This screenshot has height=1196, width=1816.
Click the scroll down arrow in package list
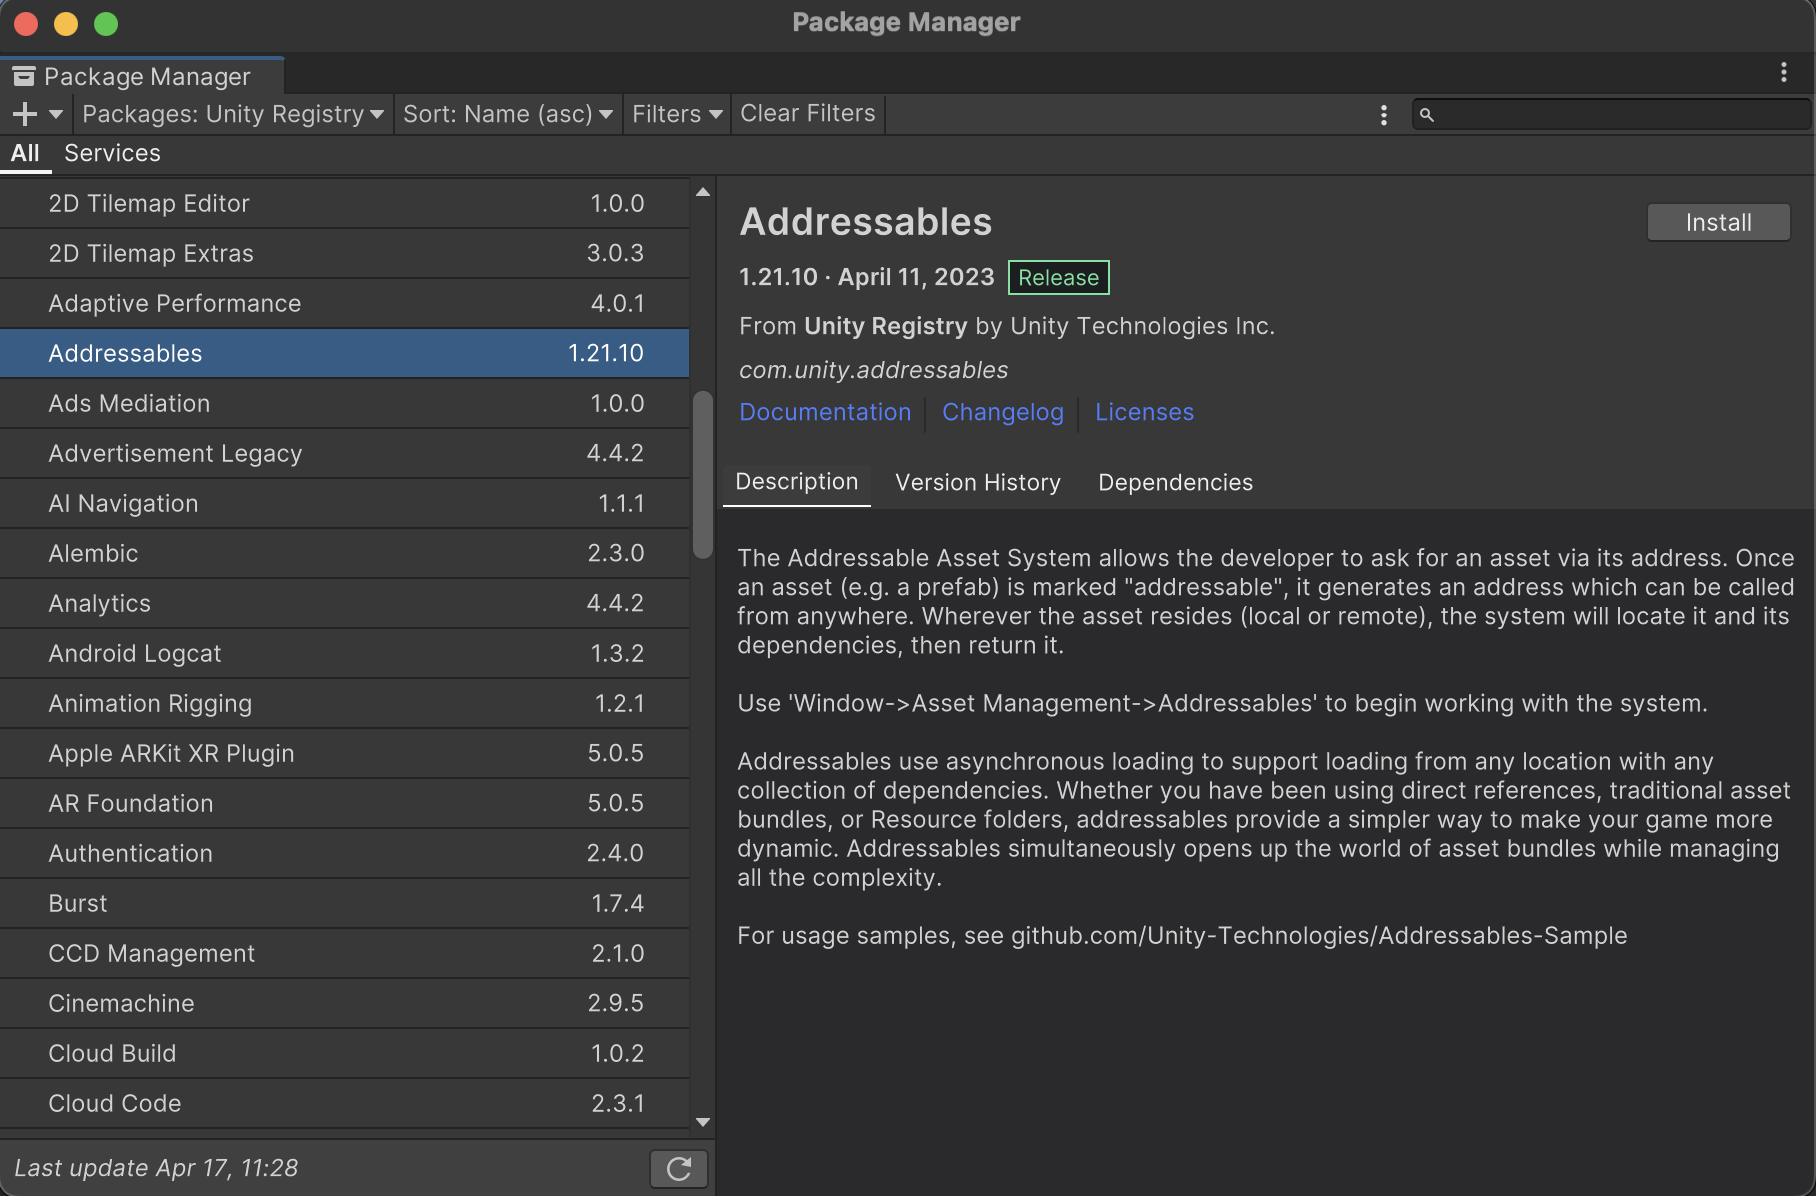(x=703, y=1122)
